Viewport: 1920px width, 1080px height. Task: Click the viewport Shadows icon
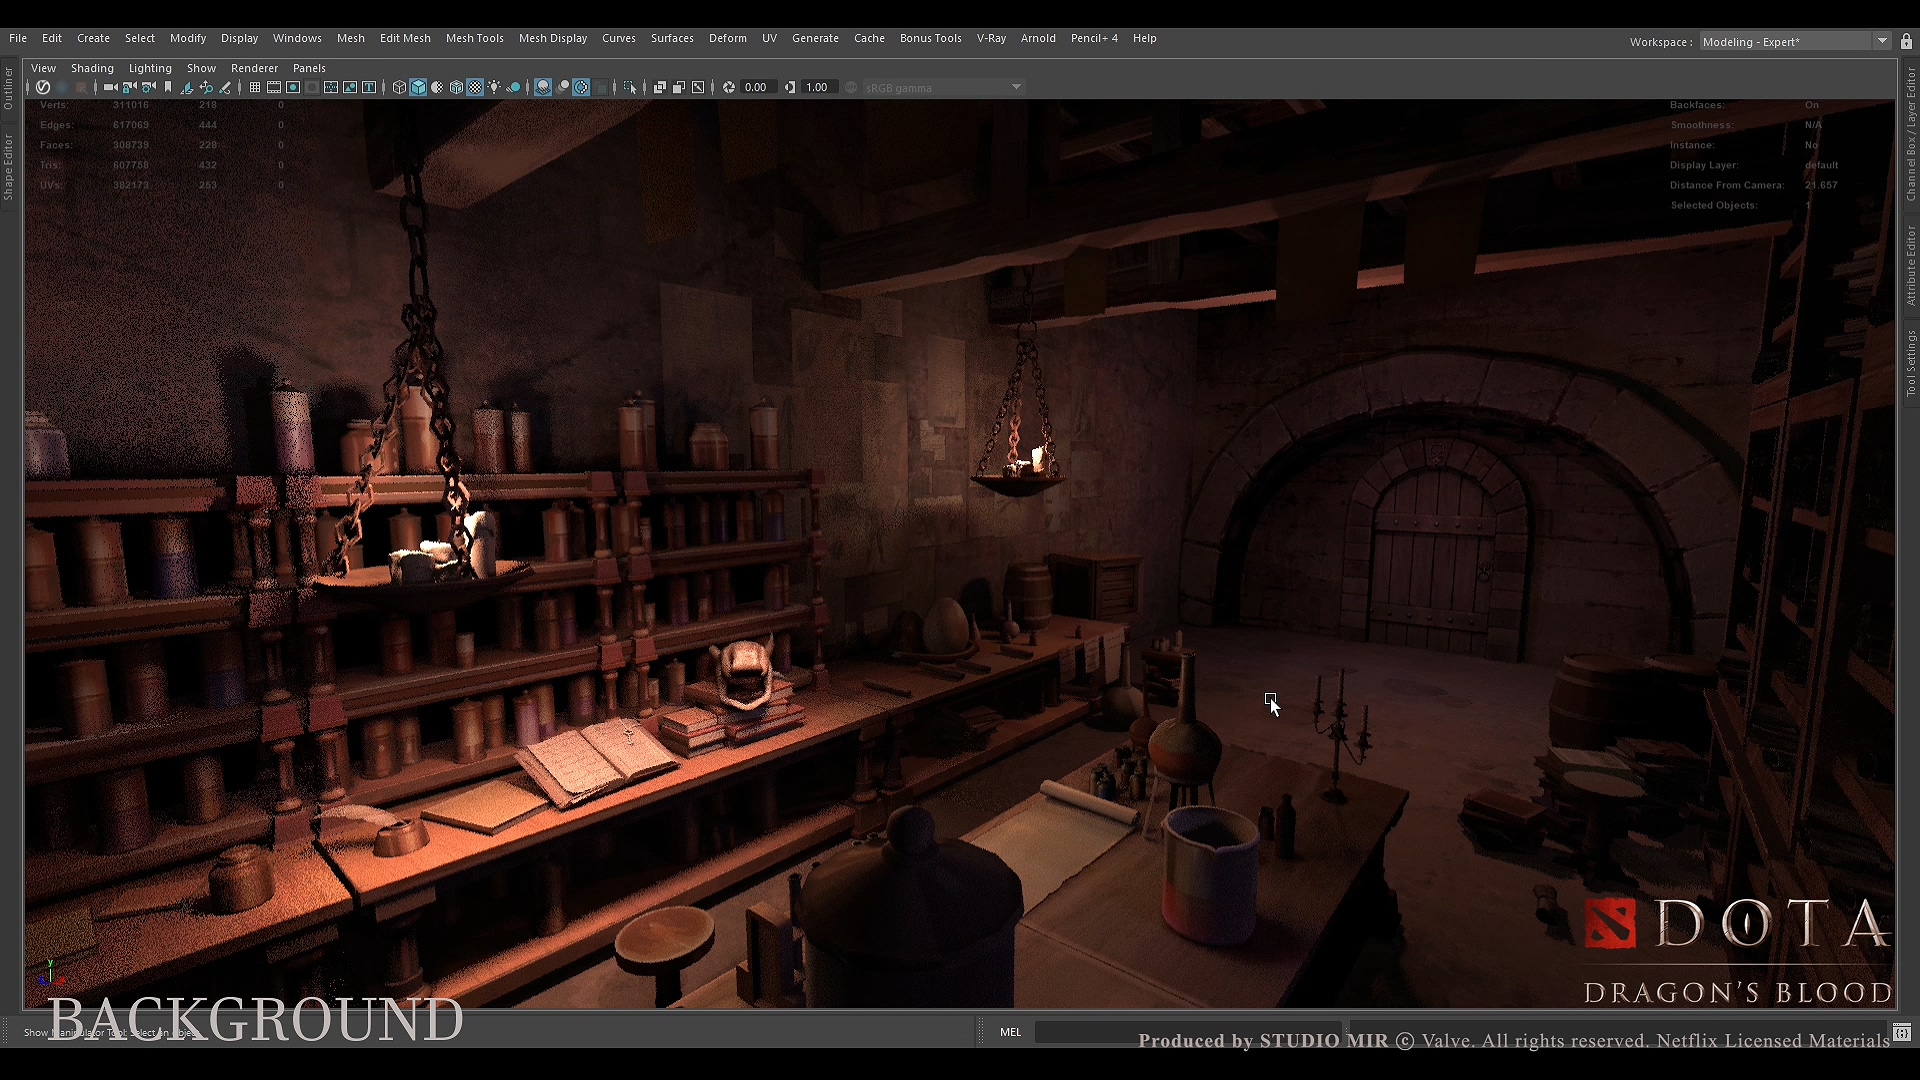[x=513, y=87]
